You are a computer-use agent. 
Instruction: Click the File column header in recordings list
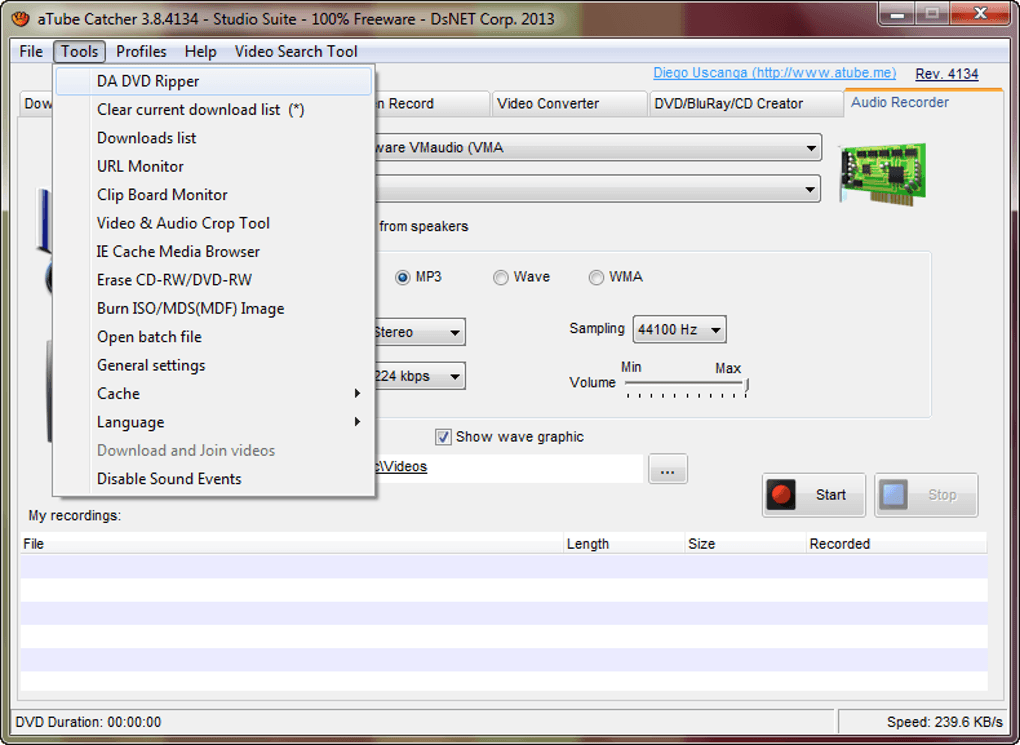291,544
